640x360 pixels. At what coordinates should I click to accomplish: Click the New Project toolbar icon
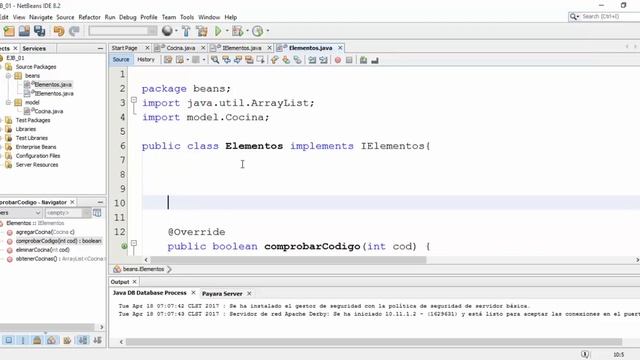(9, 31)
